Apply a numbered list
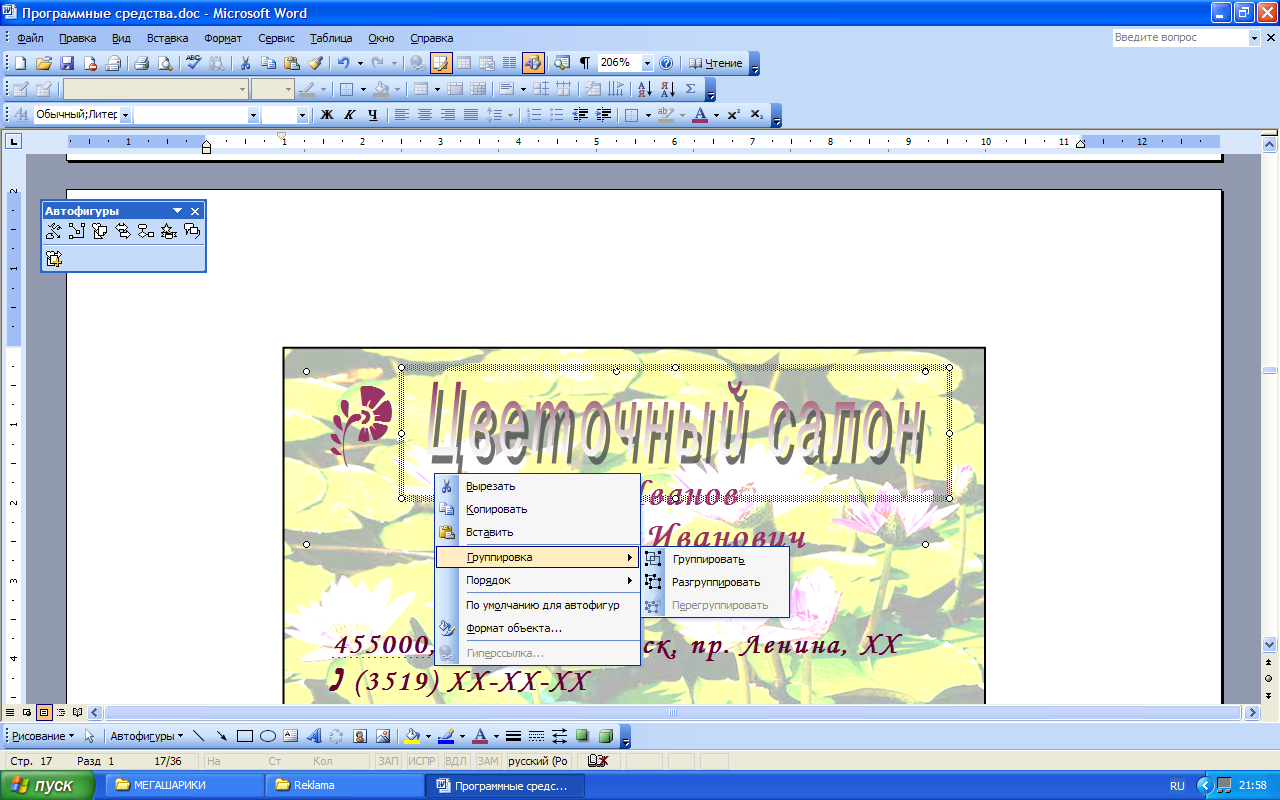1280x800 pixels. (x=534, y=115)
